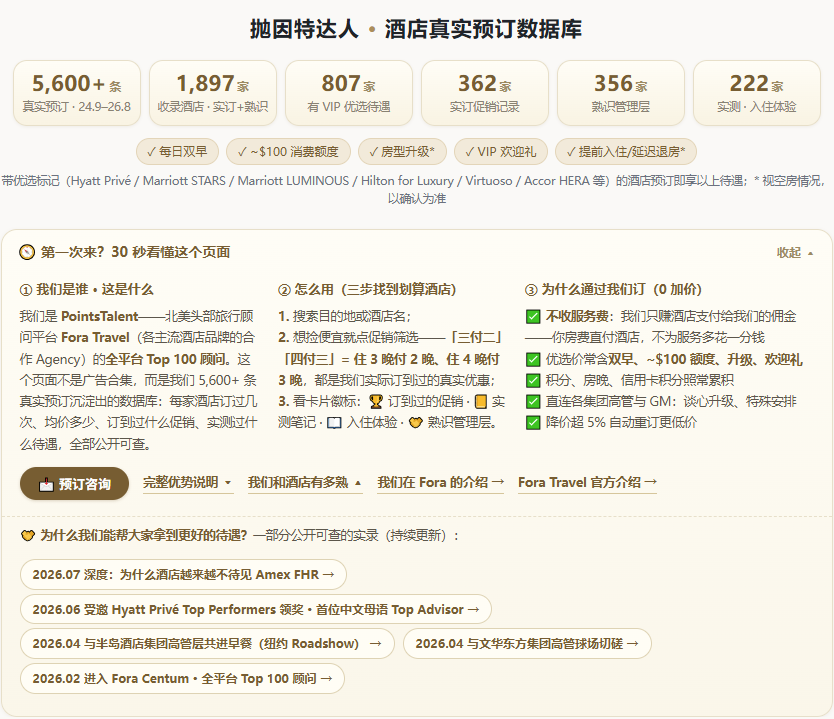
Task: Select the 807 有 VIP 优选待遇 card
Action: point(349,93)
